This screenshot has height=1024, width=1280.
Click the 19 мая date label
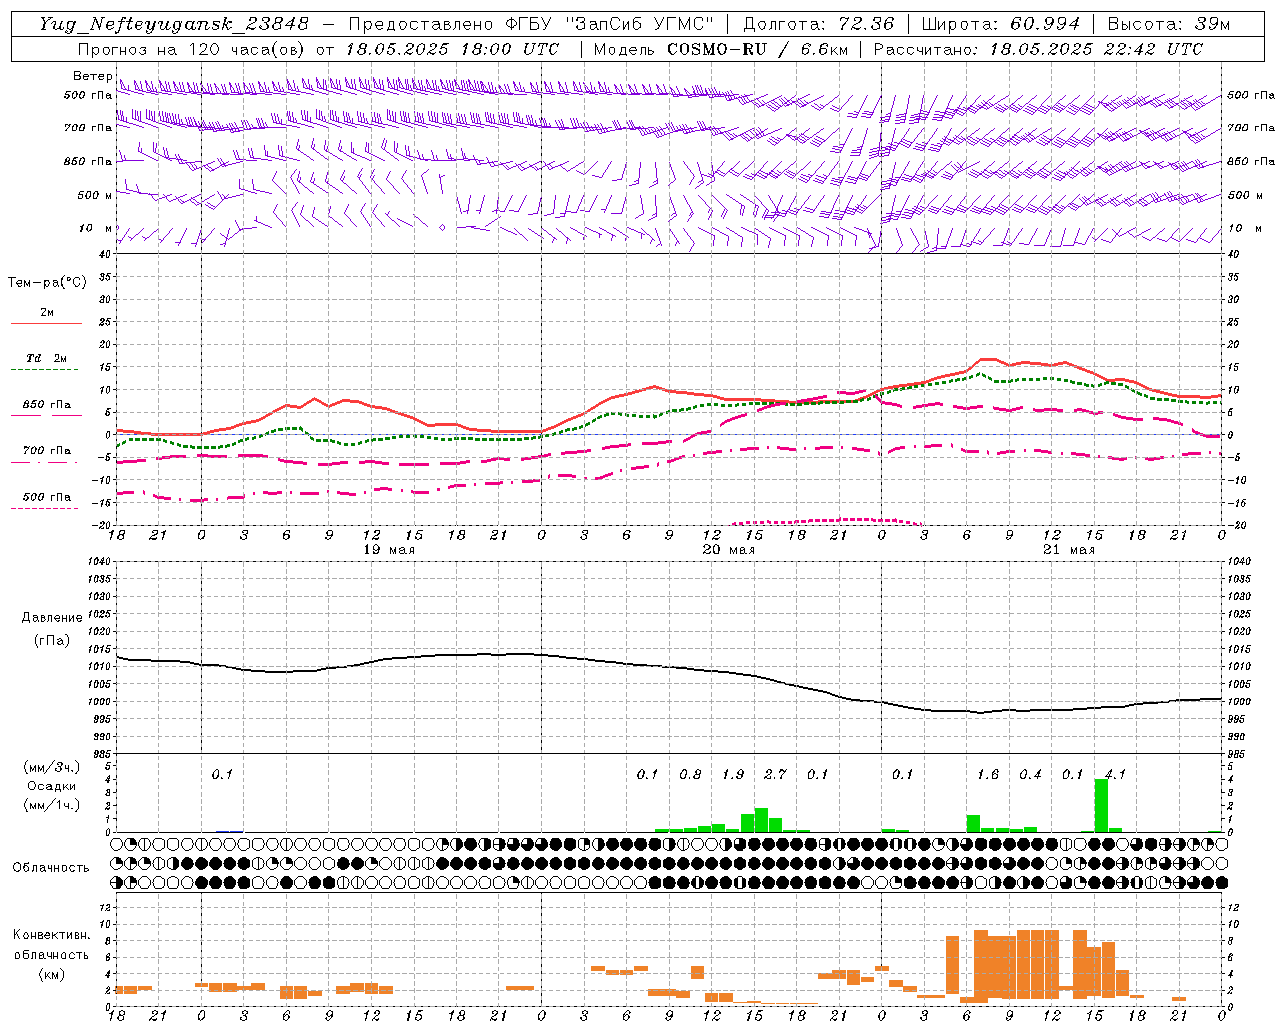coord(389,550)
